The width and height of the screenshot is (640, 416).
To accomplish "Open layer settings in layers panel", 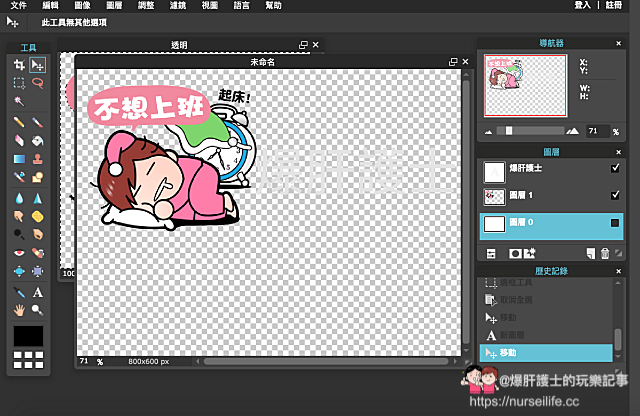I will click(491, 254).
